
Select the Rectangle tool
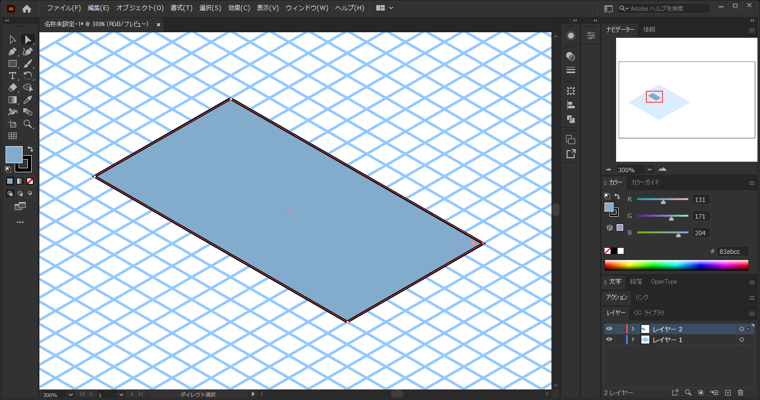tap(12, 64)
